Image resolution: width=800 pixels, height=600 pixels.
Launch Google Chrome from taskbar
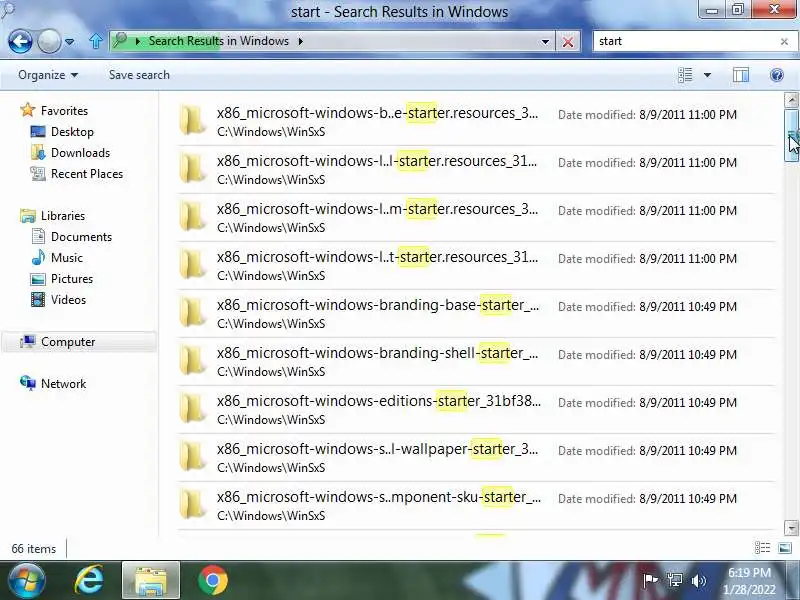point(213,581)
